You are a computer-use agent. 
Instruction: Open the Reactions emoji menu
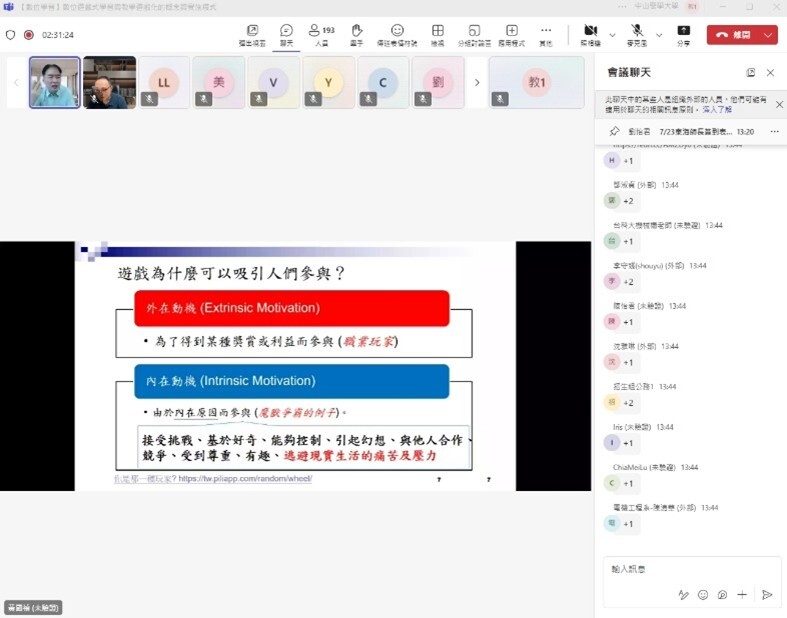click(x=397, y=34)
